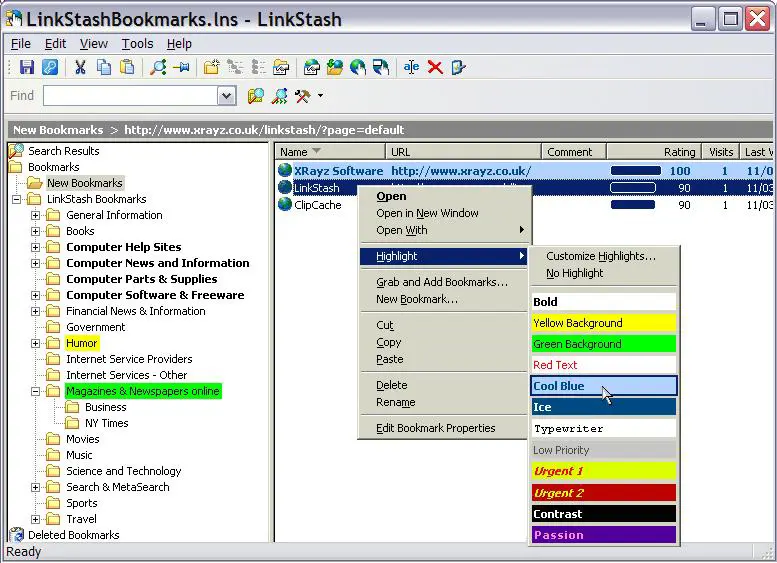
Task: Click the New Folder toolbar icon
Action: click(211, 67)
